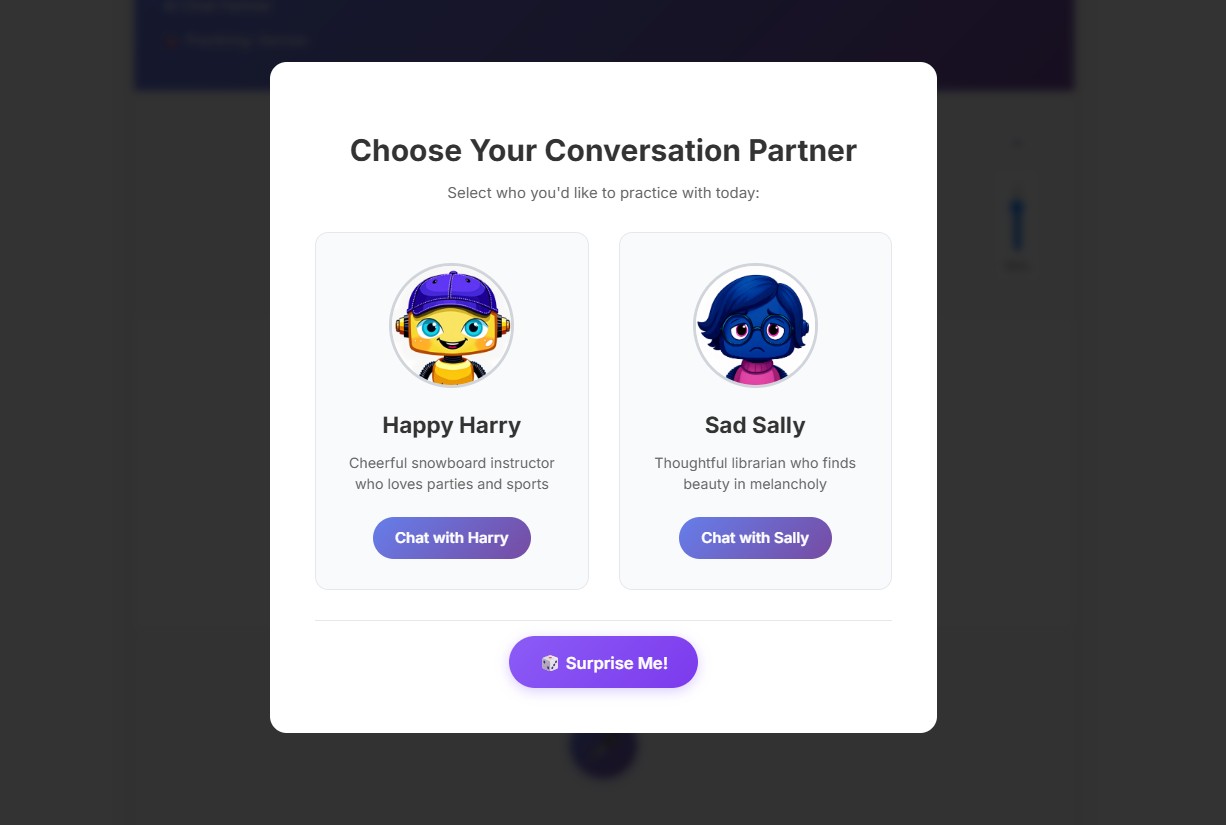Click the divider line above Surprise Me
Viewport: 1226px width, 825px height.
(x=603, y=620)
